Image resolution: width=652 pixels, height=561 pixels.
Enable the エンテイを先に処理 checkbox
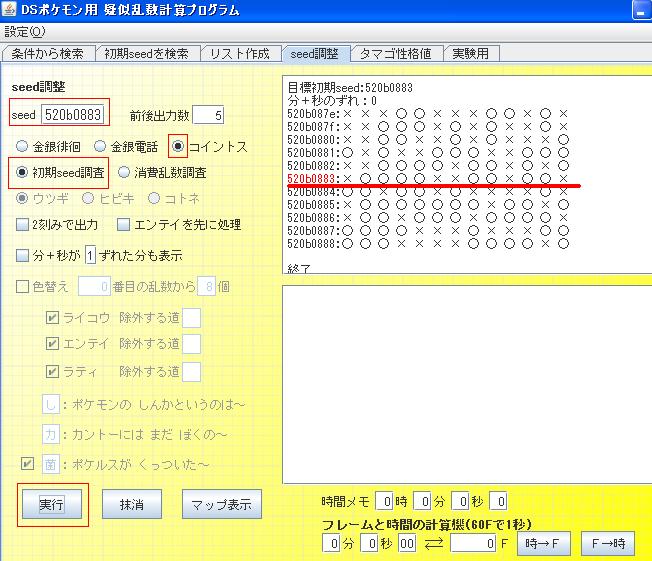tap(123, 225)
